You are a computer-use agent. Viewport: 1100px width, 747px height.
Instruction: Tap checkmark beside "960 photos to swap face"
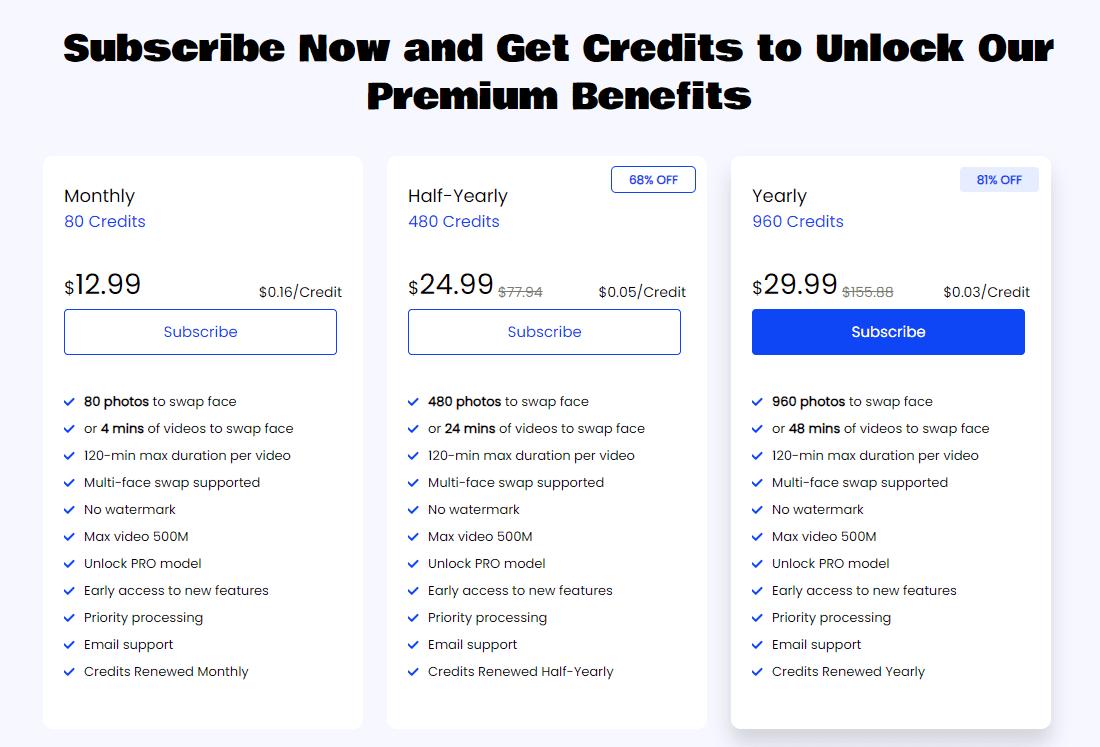(758, 402)
